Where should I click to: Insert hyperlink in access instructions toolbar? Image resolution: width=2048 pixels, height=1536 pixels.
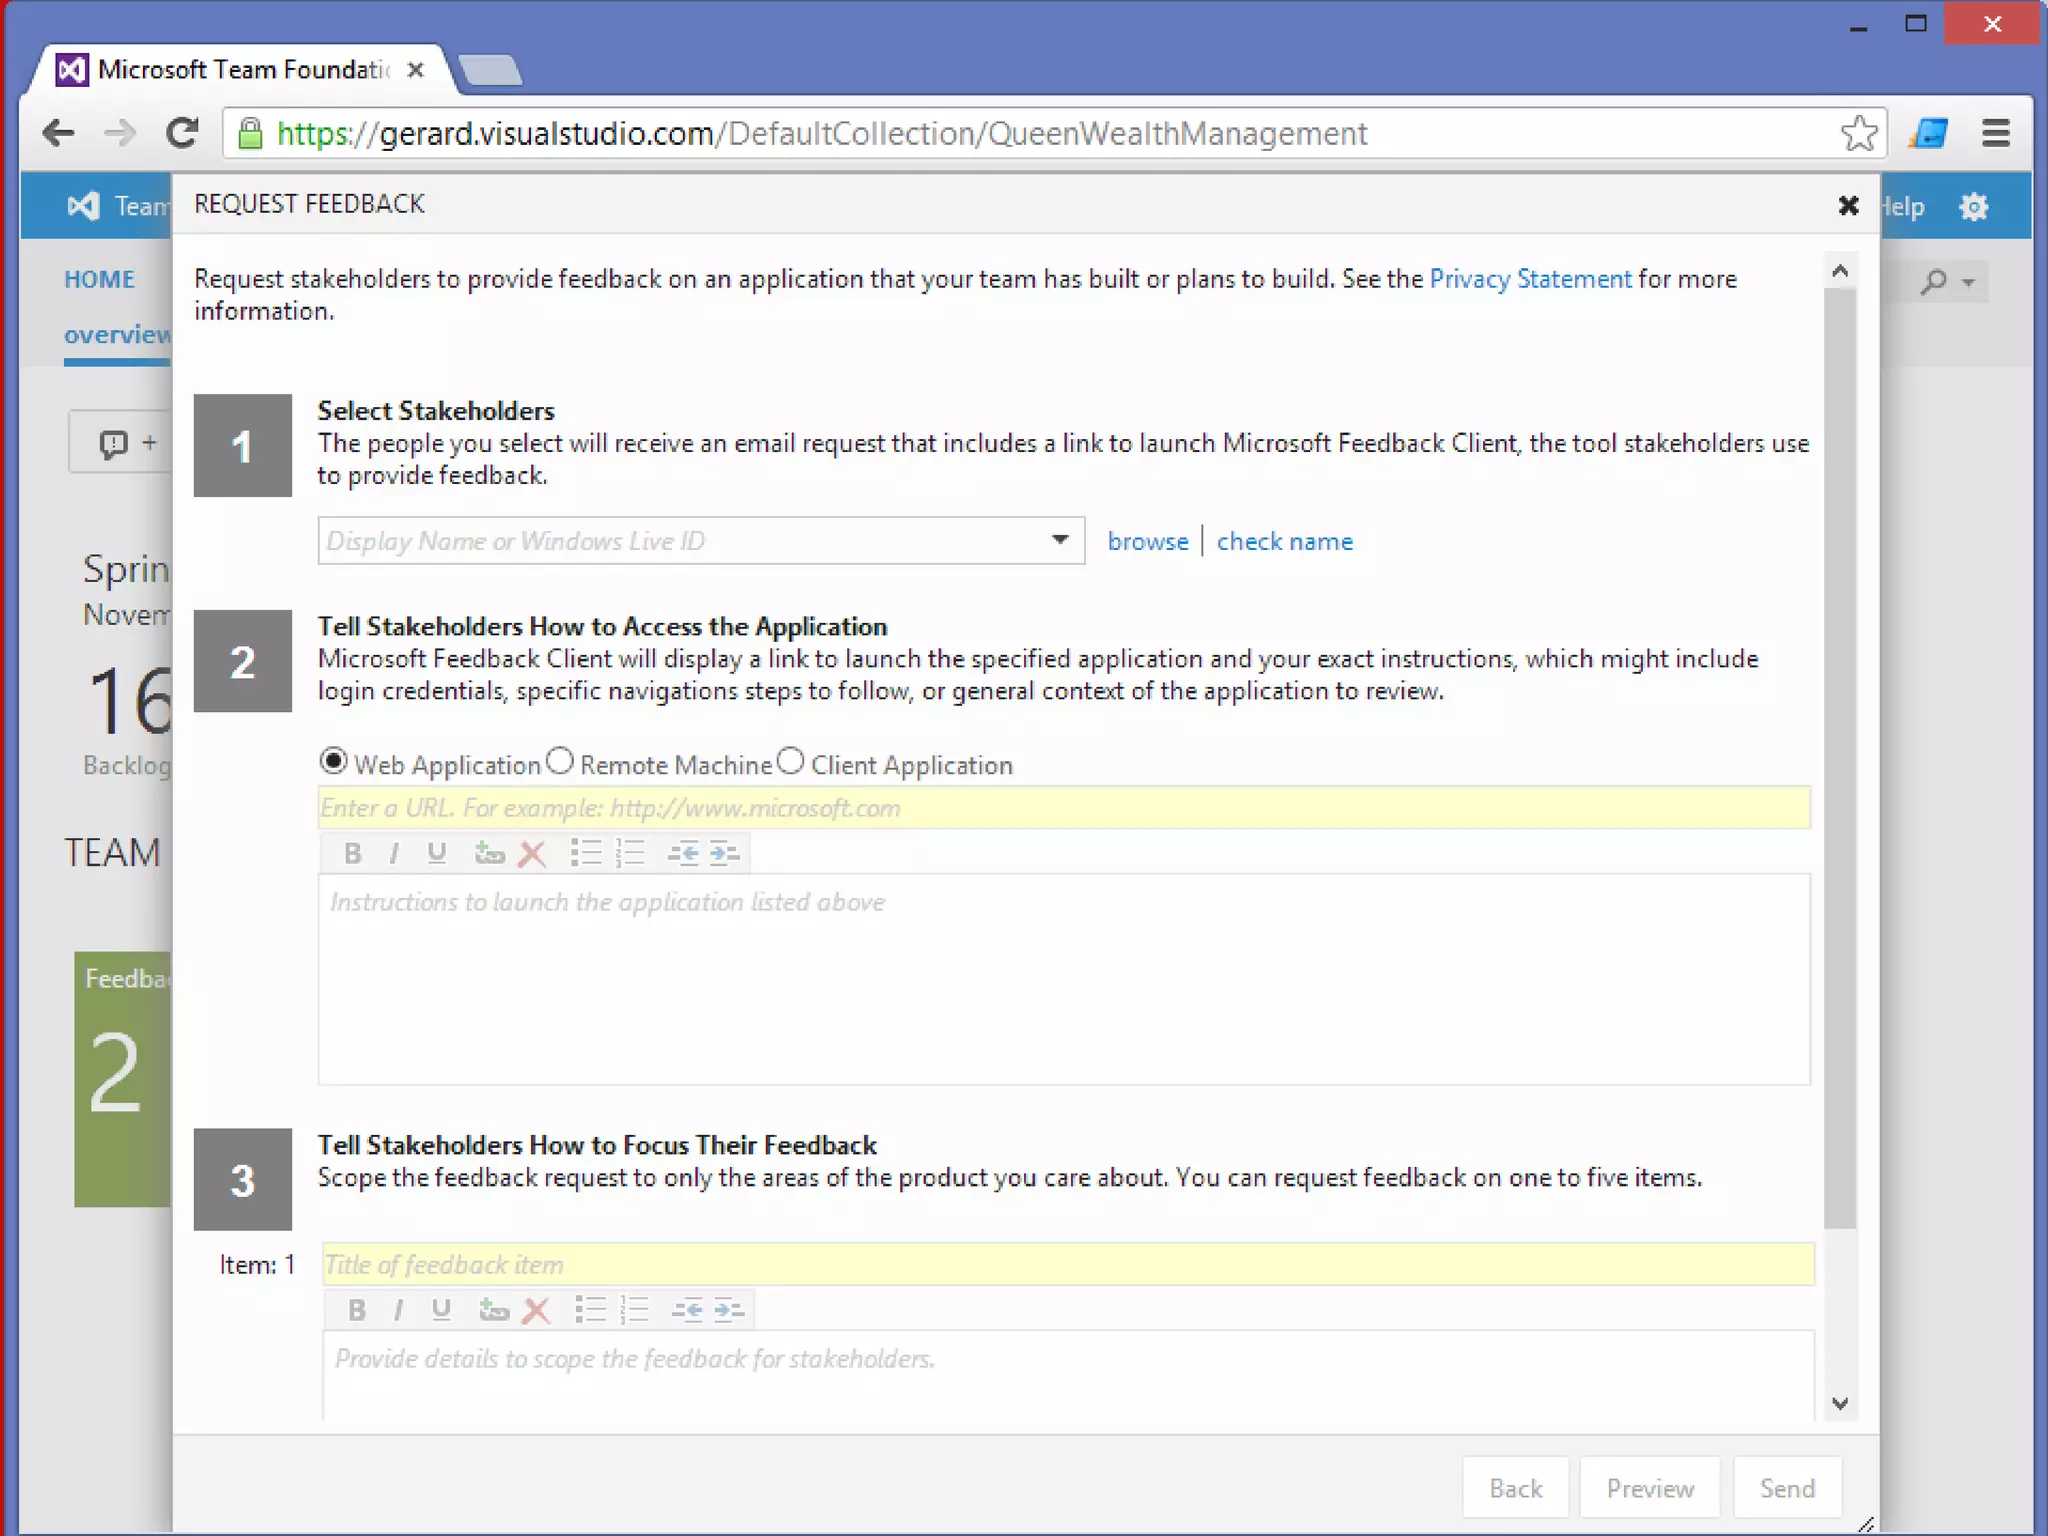[489, 853]
